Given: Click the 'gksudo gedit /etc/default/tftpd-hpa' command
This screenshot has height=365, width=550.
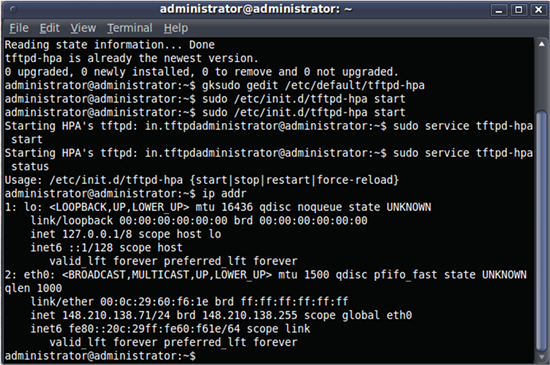Looking at the screenshot, I should point(313,85).
